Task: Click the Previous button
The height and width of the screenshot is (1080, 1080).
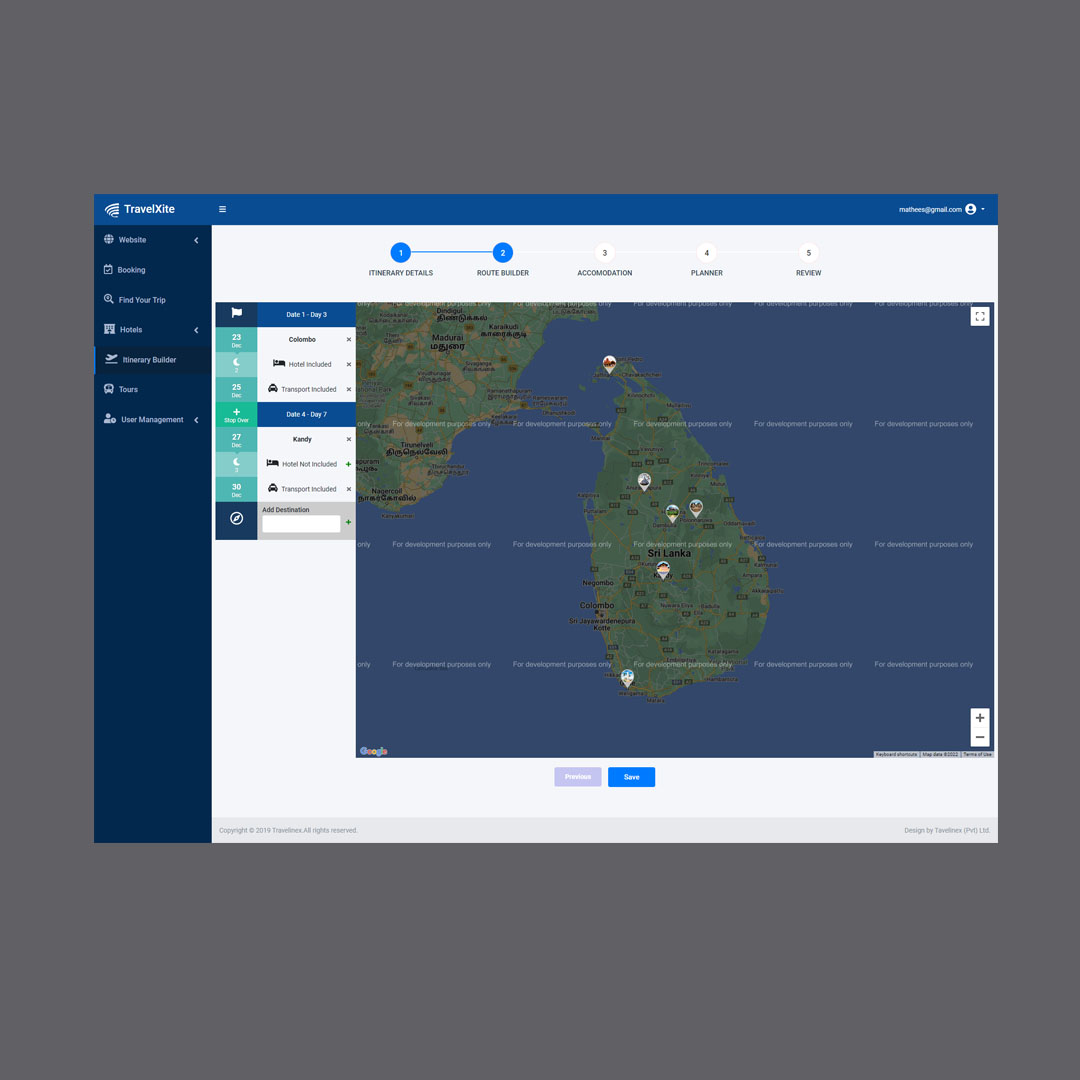Action: click(x=578, y=777)
